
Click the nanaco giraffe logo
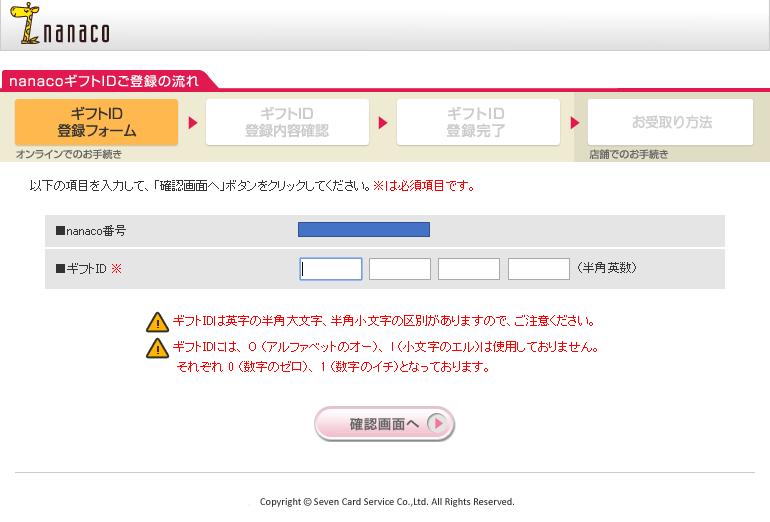pos(60,24)
